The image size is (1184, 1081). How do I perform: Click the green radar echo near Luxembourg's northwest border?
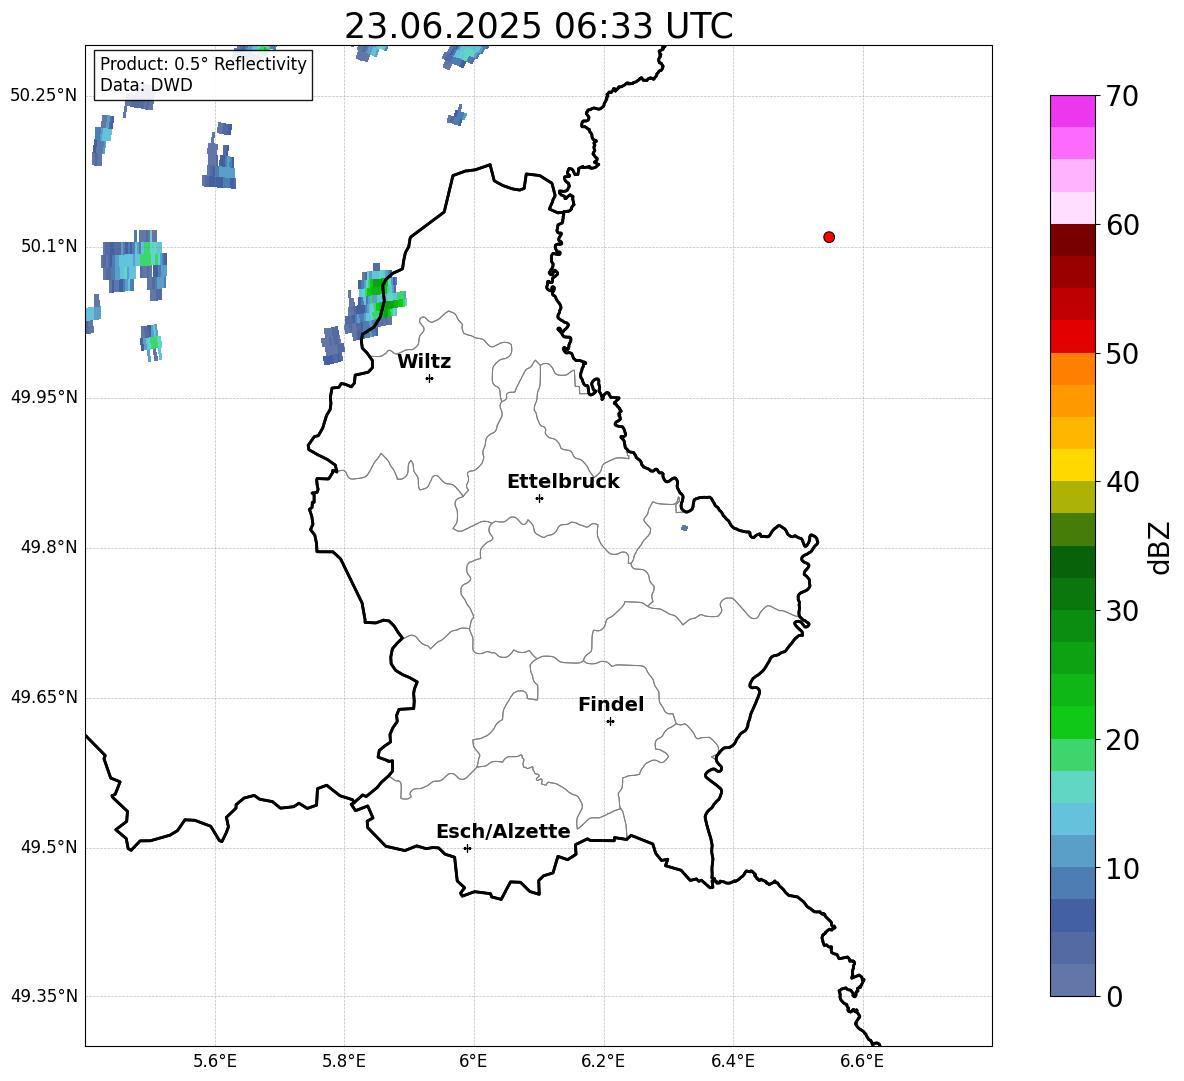coord(381,297)
